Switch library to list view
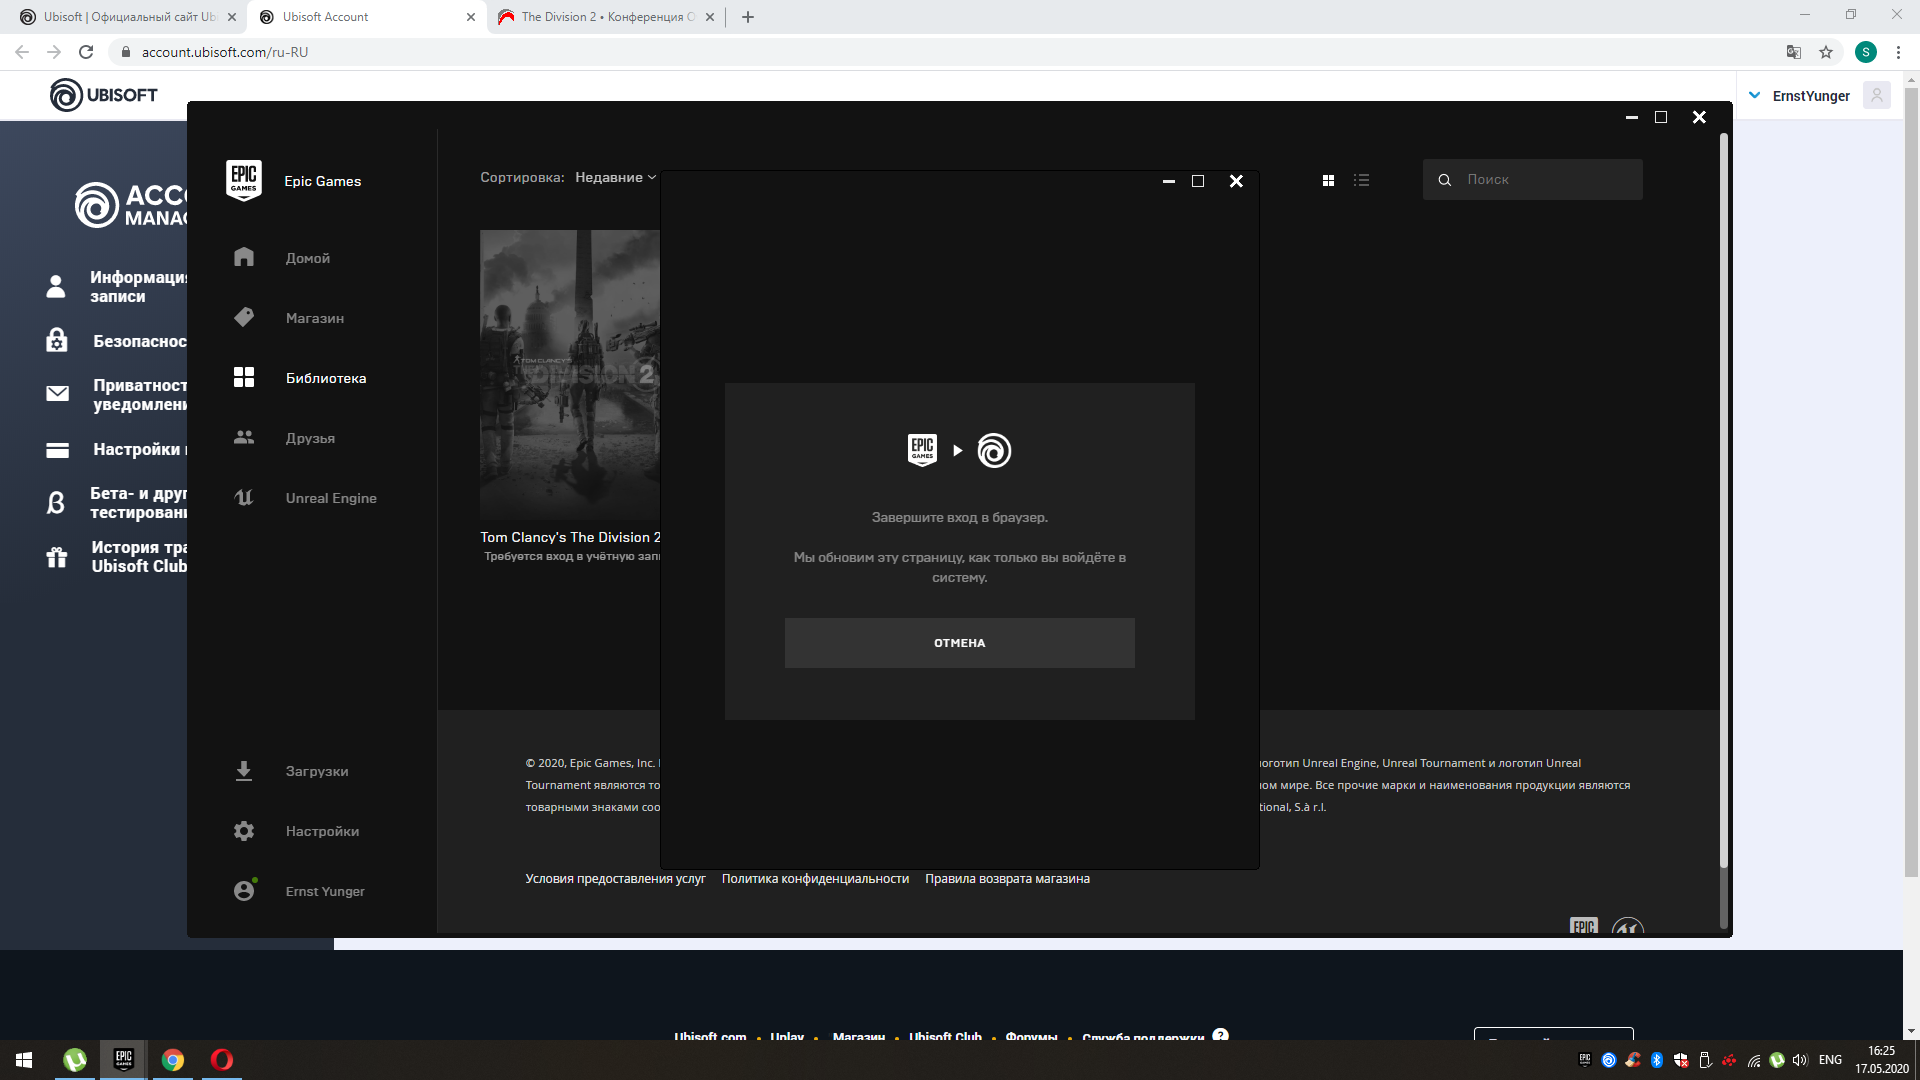This screenshot has width=1920, height=1080. (1361, 180)
